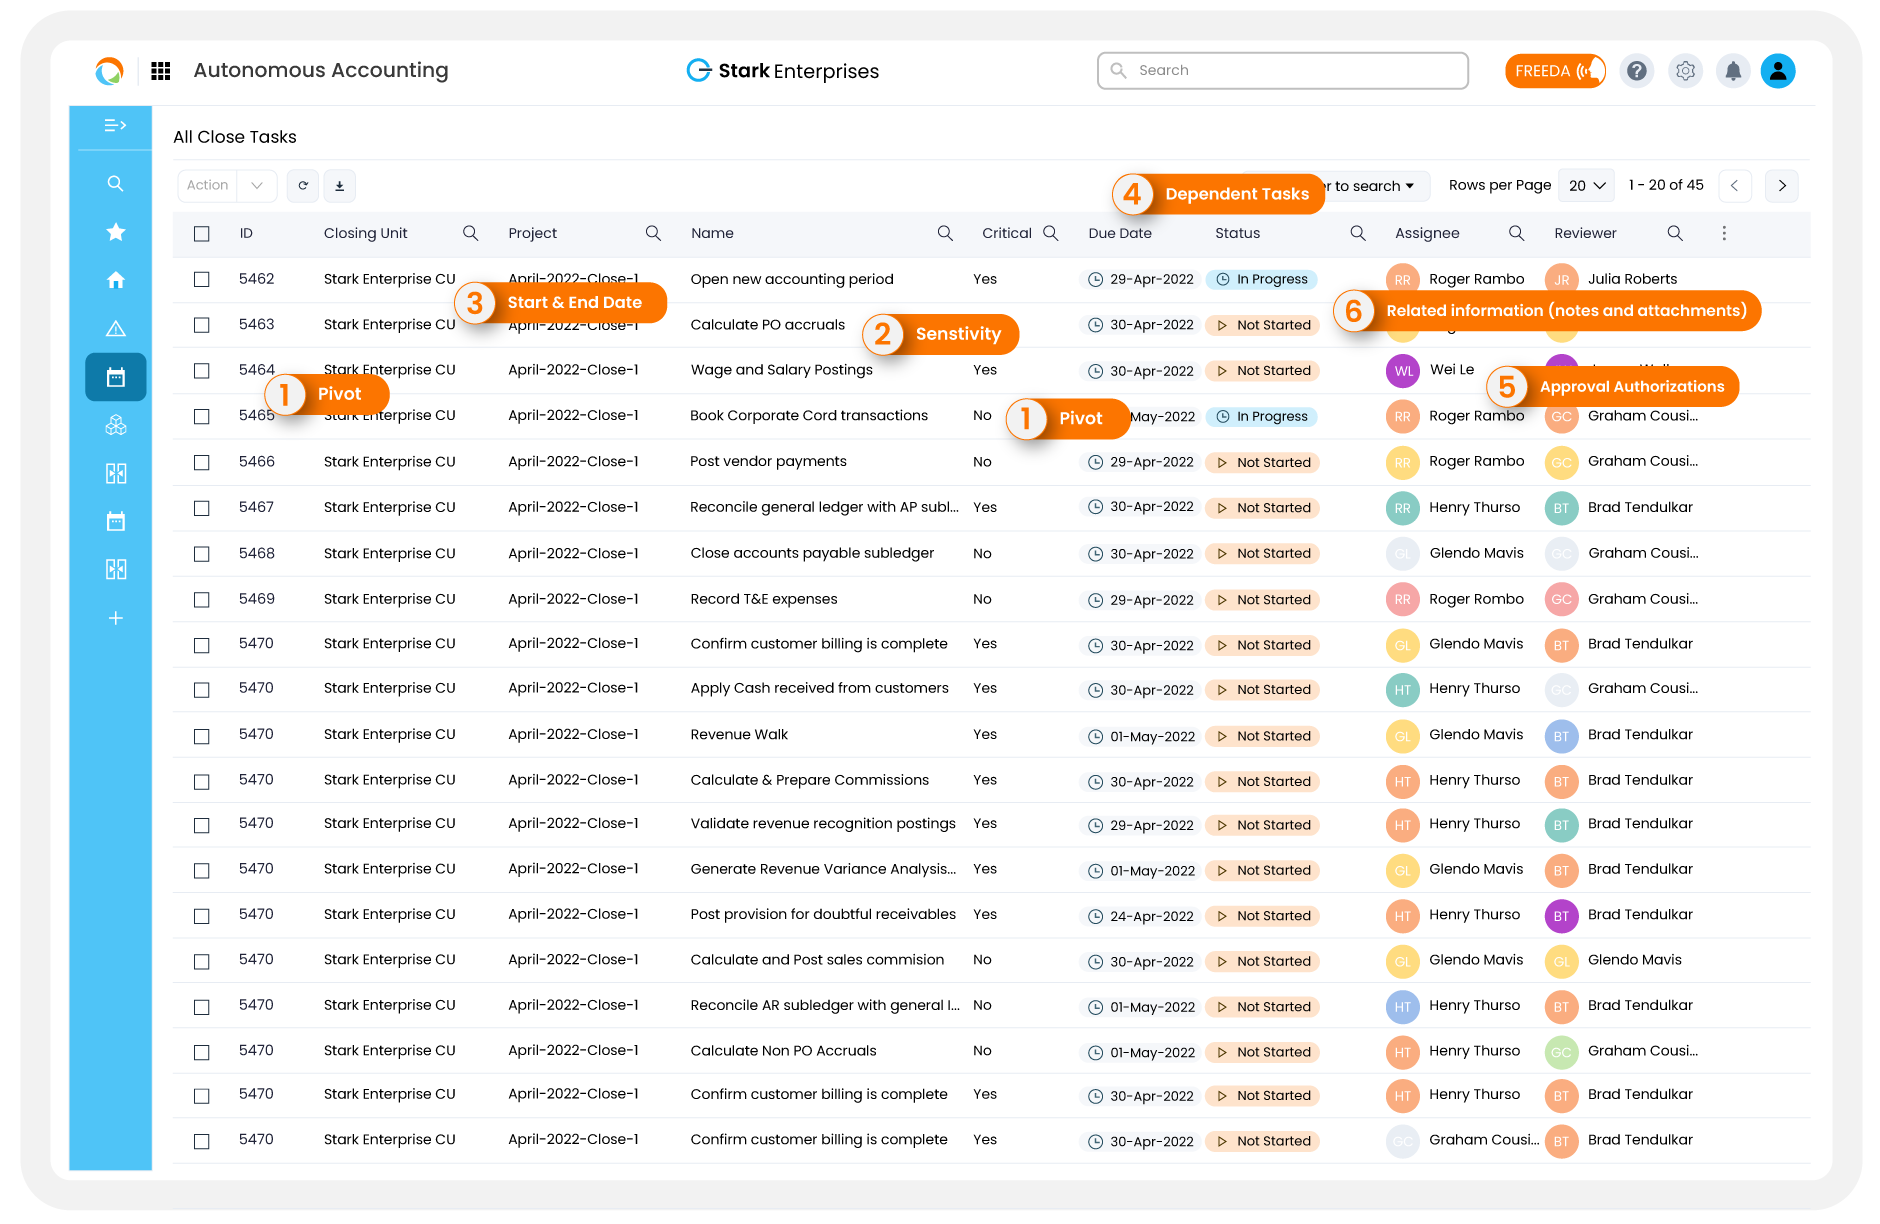The image size is (1880, 1224).
Task: Click the In Progress status pill on 5462
Action: click(x=1261, y=279)
